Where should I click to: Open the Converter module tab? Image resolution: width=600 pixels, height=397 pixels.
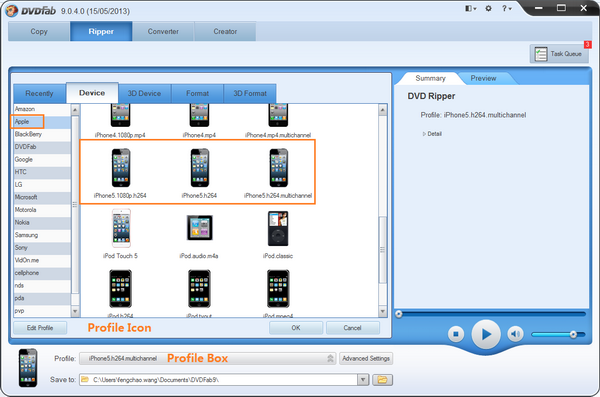(163, 31)
